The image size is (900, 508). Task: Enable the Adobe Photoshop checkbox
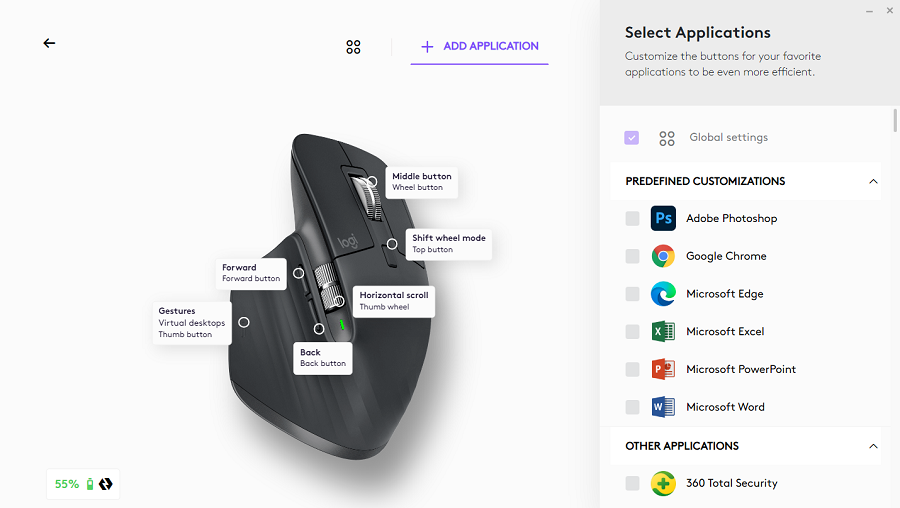(x=632, y=218)
